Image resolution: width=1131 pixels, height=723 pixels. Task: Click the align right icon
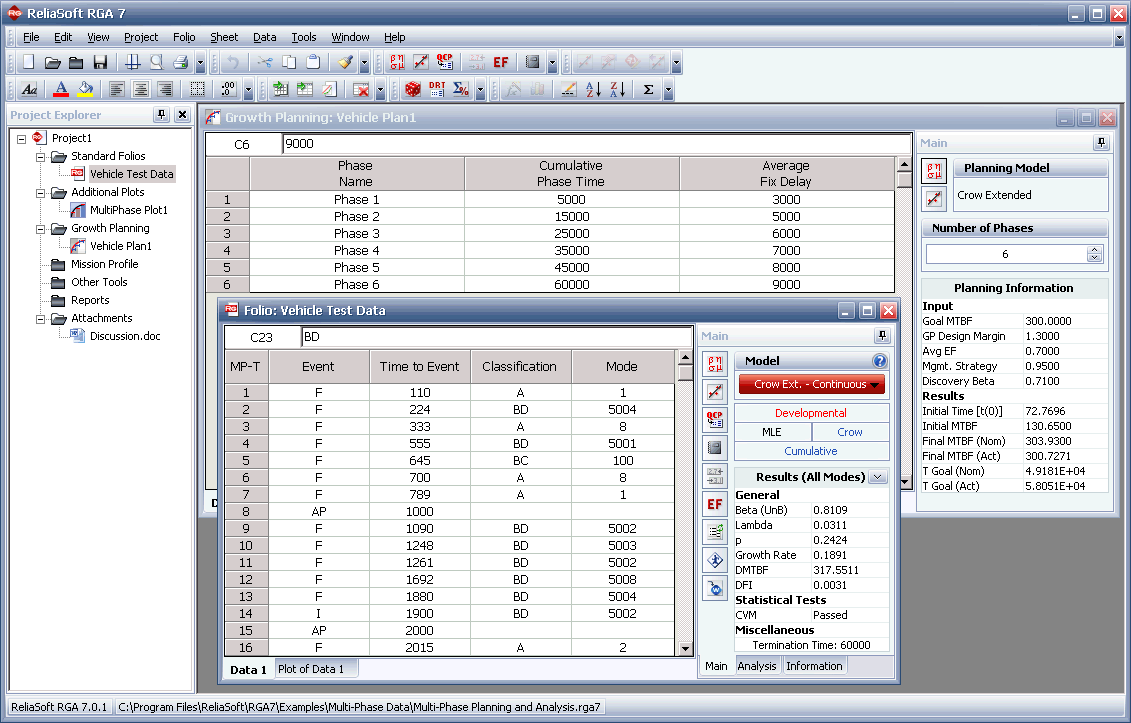(x=164, y=89)
